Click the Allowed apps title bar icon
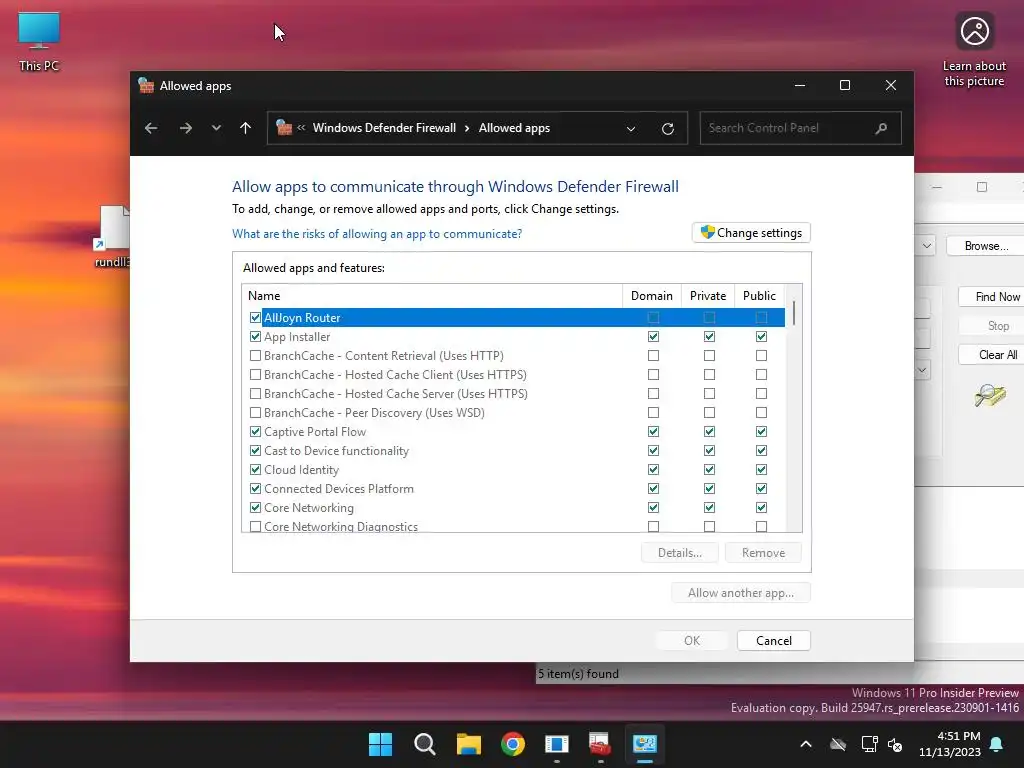Viewport: 1024px width, 768px height. click(x=146, y=86)
